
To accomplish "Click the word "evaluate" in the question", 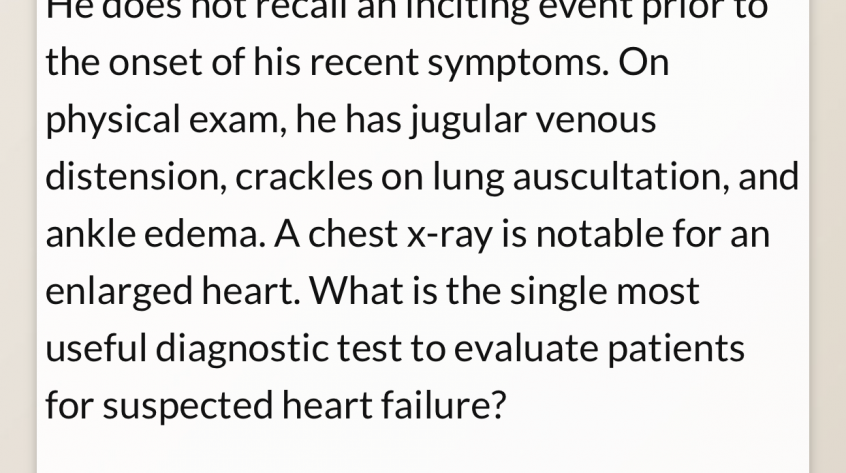I will pos(526,348).
